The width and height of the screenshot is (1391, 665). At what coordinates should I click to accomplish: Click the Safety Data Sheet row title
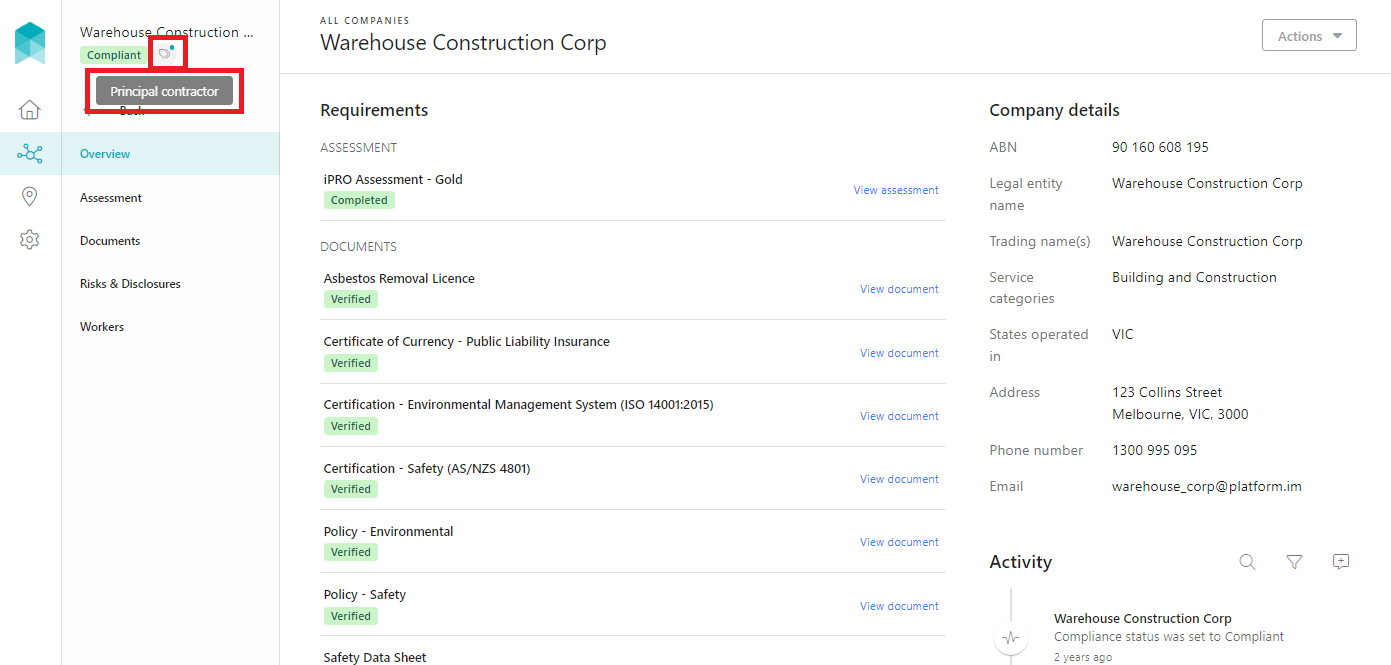375,658
